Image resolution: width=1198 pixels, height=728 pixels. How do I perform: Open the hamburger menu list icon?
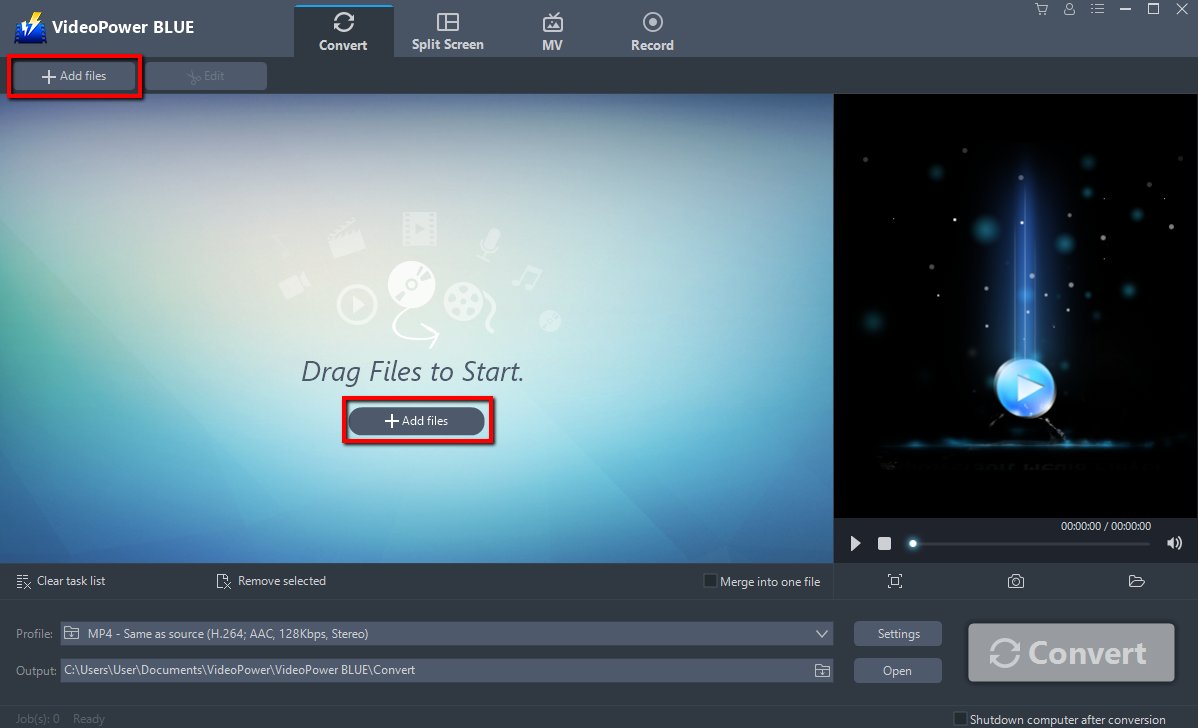point(1097,9)
